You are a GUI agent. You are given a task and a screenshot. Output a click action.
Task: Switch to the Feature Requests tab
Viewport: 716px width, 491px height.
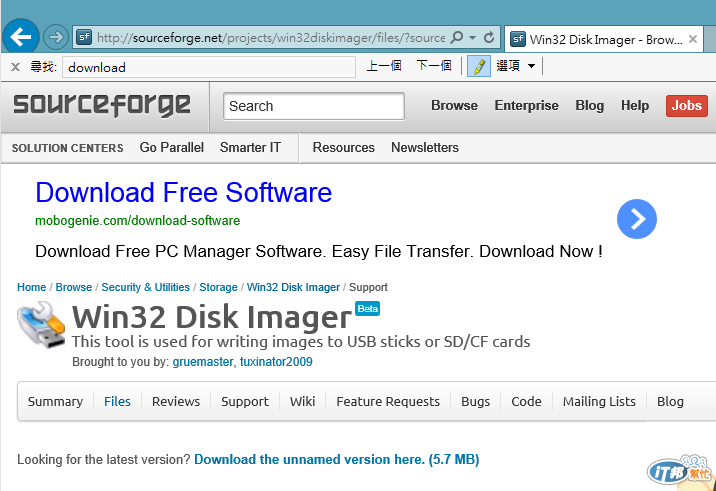coord(388,401)
